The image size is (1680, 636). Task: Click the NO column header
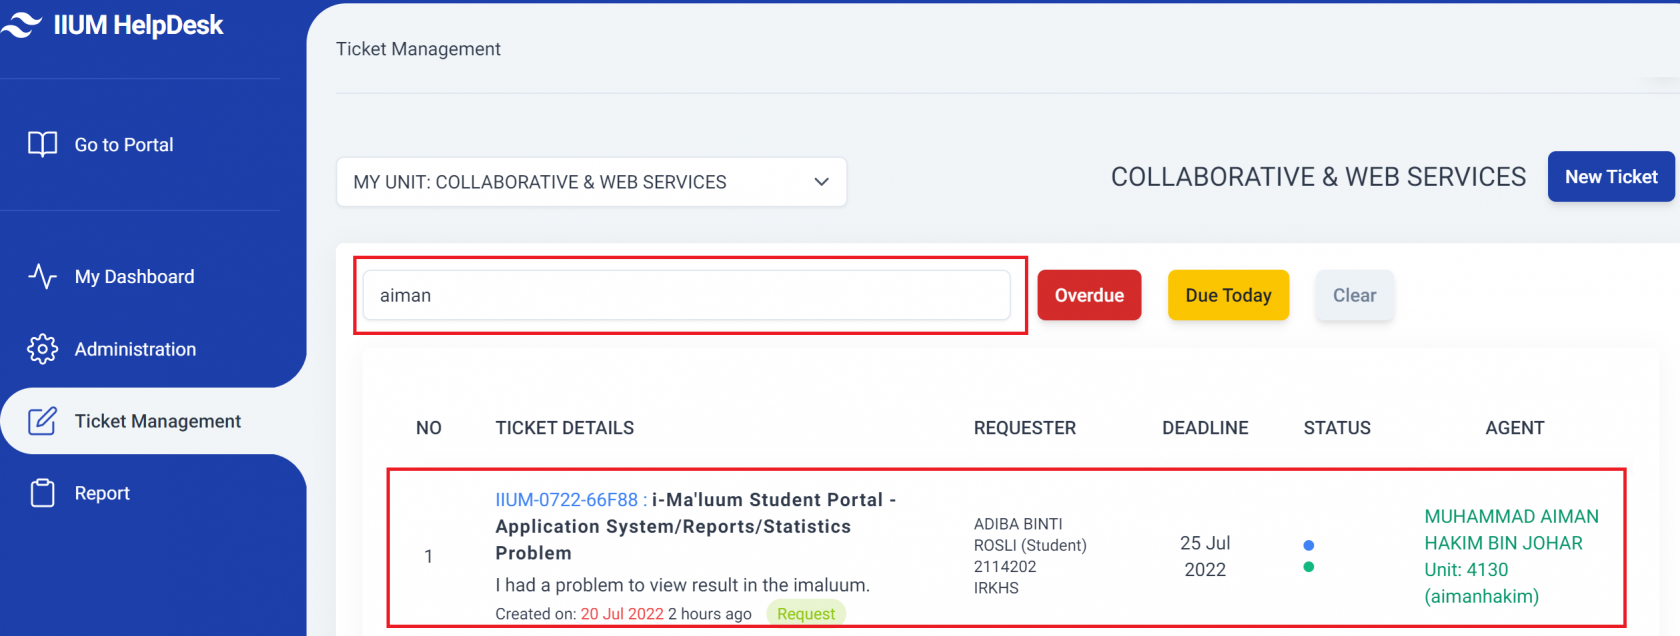tap(429, 428)
